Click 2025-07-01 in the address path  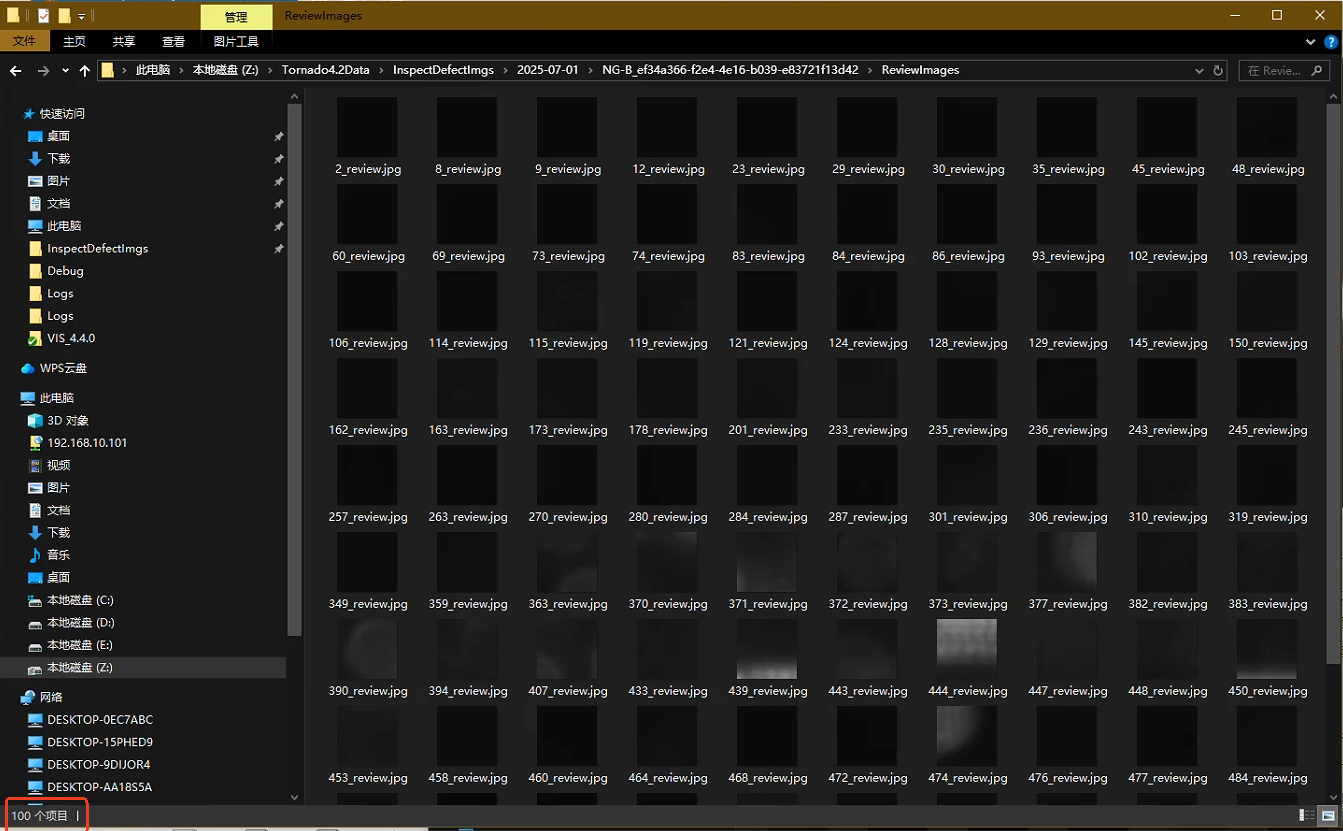(x=548, y=70)
